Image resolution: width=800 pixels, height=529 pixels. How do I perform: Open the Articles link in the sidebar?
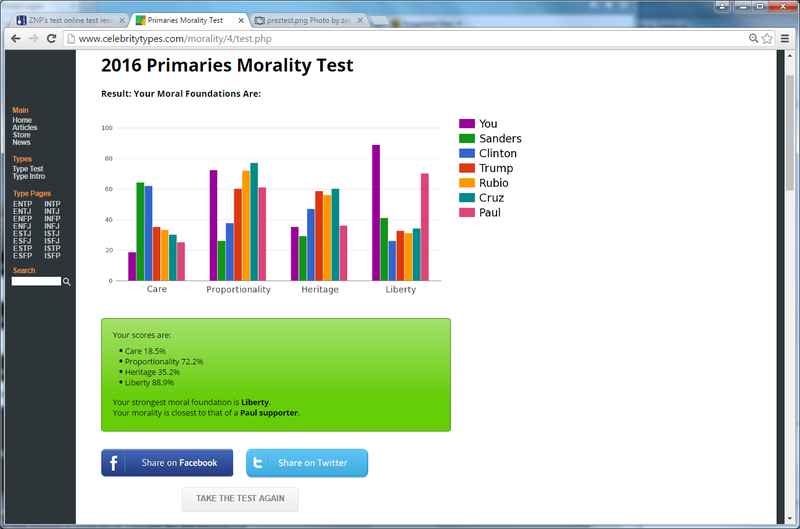pos(24,128)
